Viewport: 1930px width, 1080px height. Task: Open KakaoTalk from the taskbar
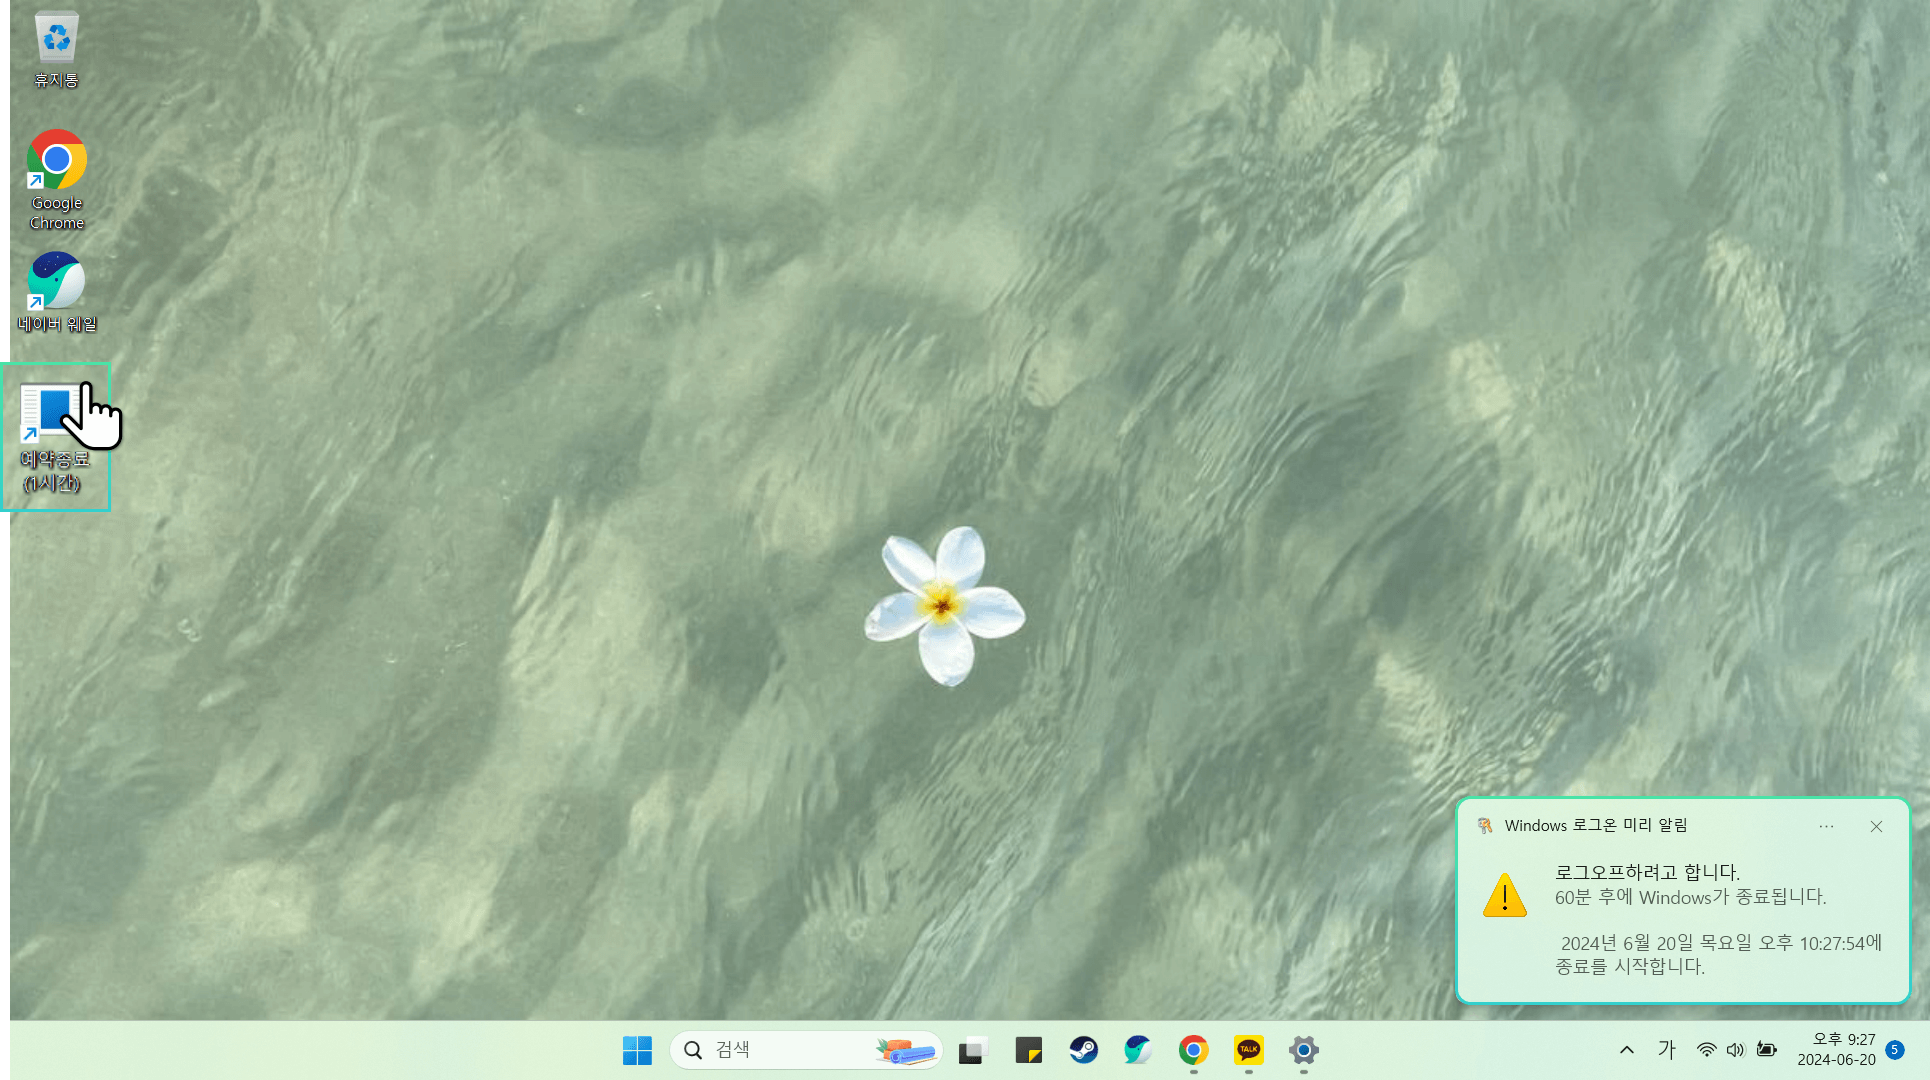pyautogui.click(x=1248, y=1050)
